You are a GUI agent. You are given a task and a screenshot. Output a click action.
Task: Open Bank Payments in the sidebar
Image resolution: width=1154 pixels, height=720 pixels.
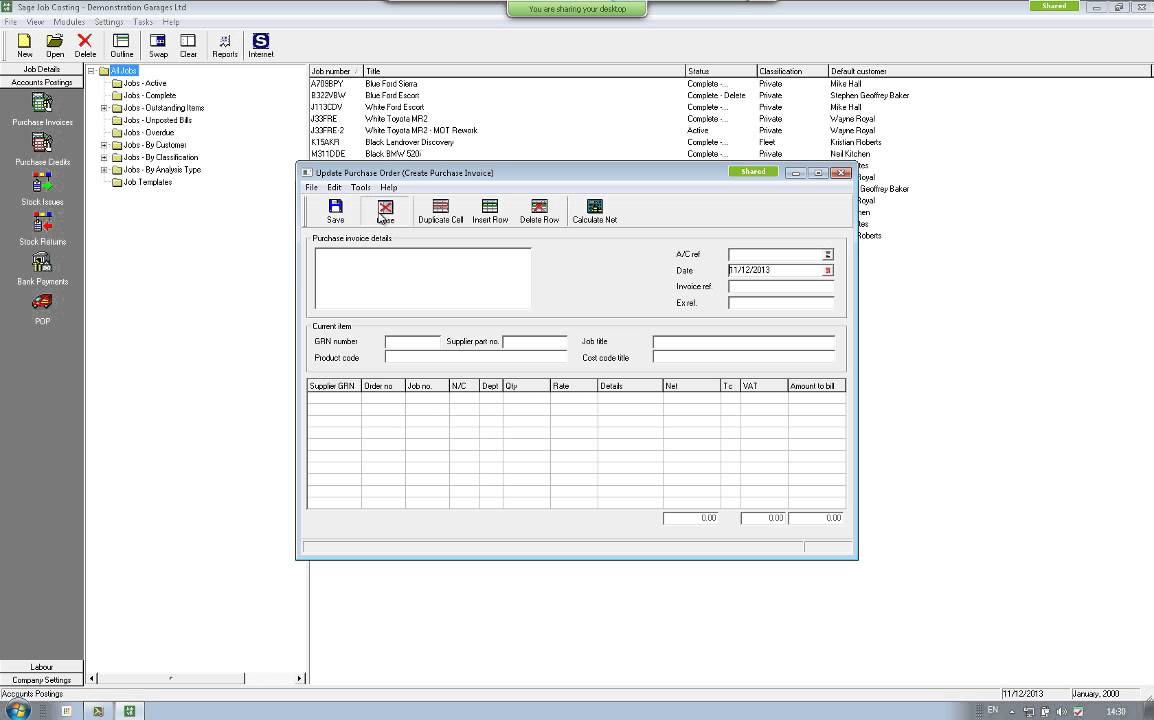tap(42, 268)
